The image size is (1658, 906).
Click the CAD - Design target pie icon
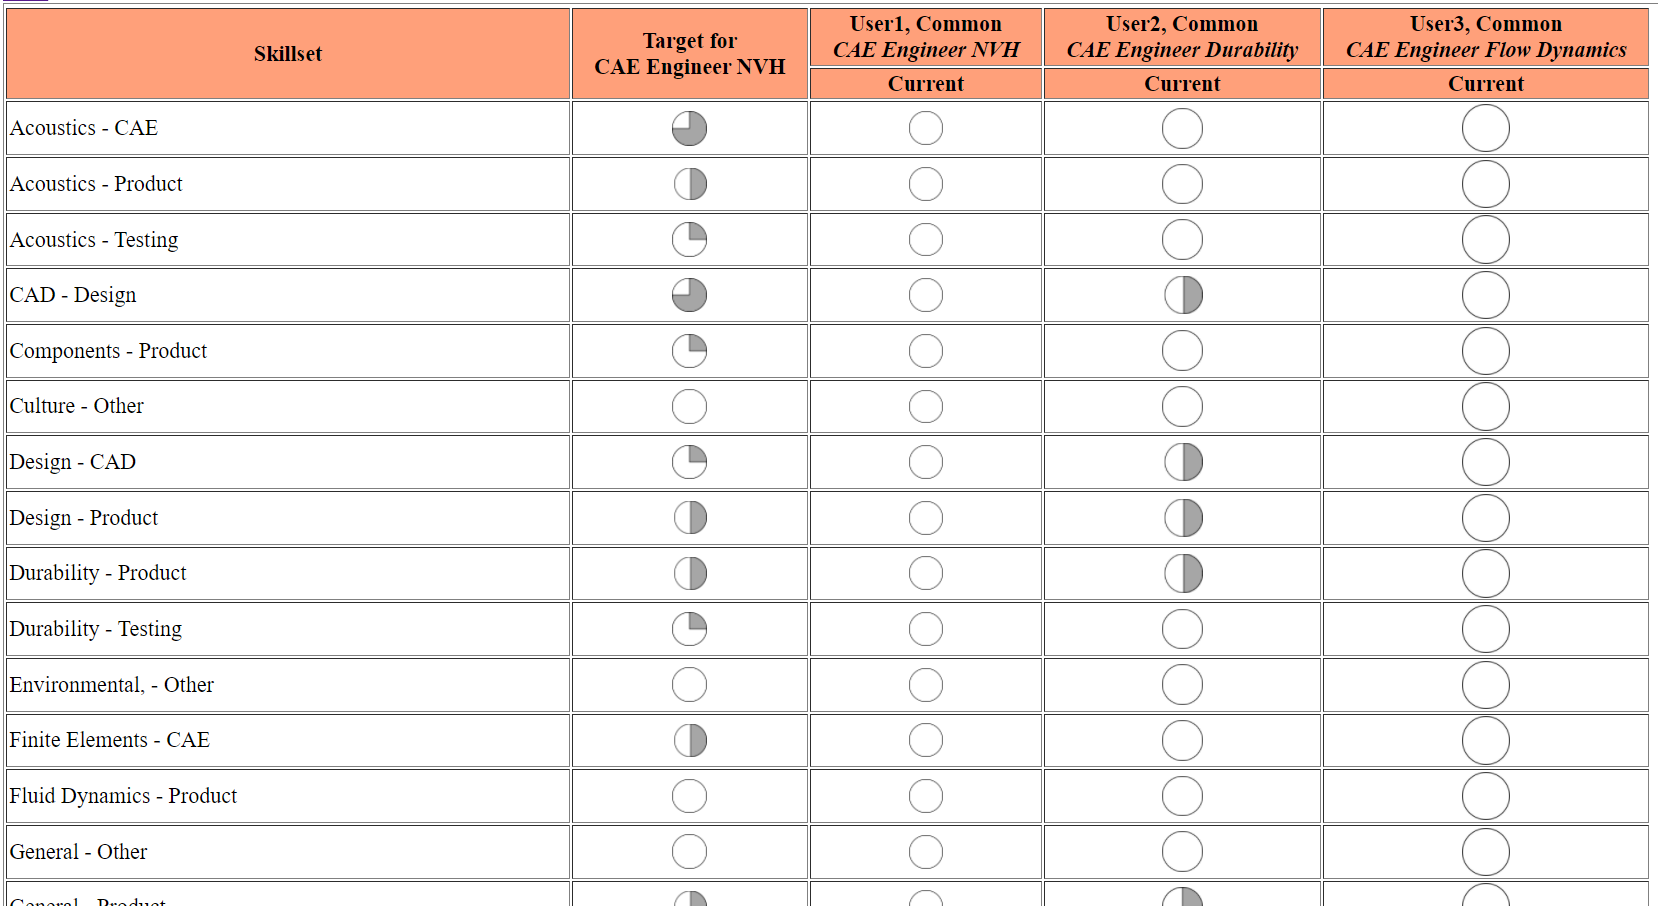(689, 295)
